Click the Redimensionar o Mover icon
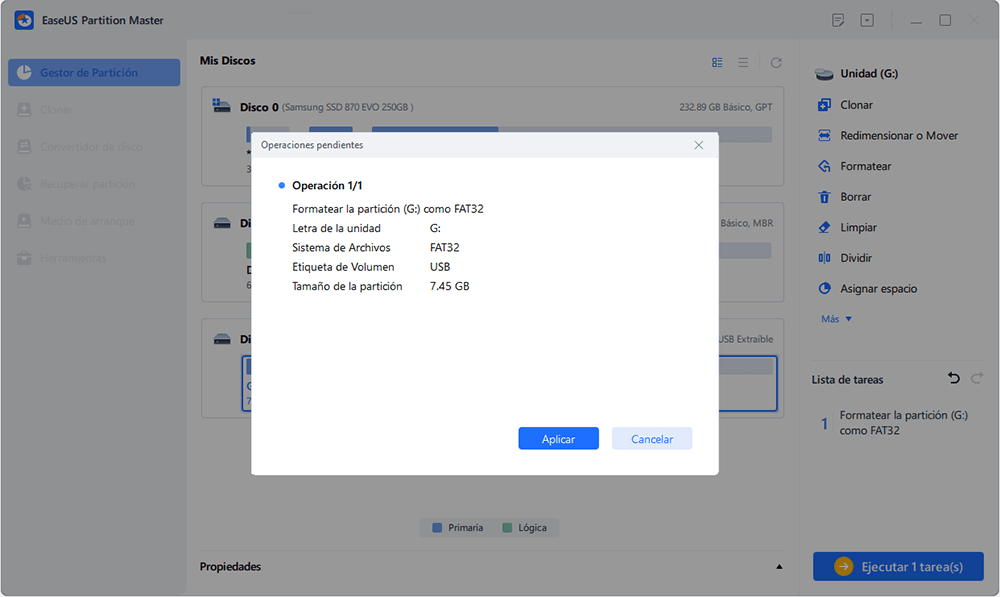This screenshot has width=1000, height=597. coord(825,135)
